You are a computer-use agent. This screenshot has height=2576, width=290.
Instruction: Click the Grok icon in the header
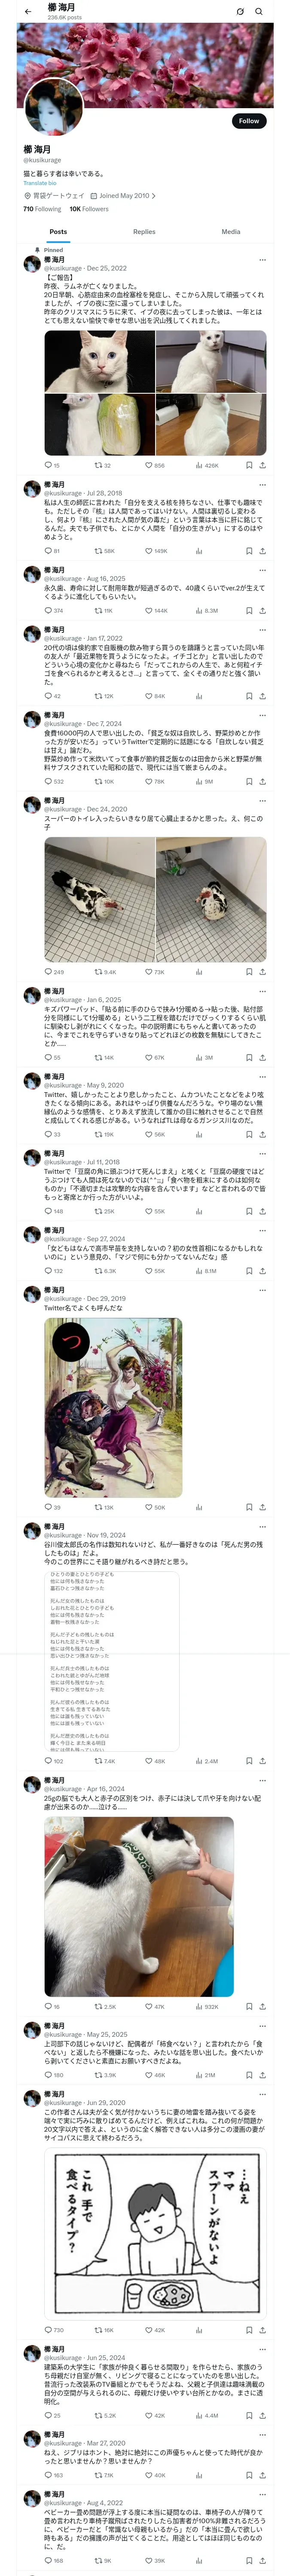(x=240, y=12)
